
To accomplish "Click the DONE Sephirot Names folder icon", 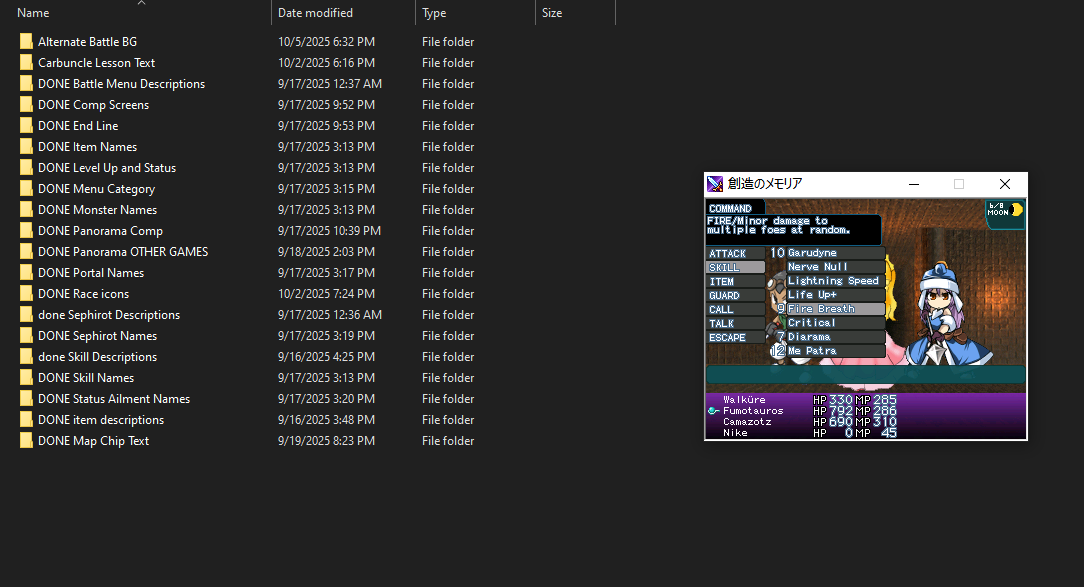I will coord(26,335).
